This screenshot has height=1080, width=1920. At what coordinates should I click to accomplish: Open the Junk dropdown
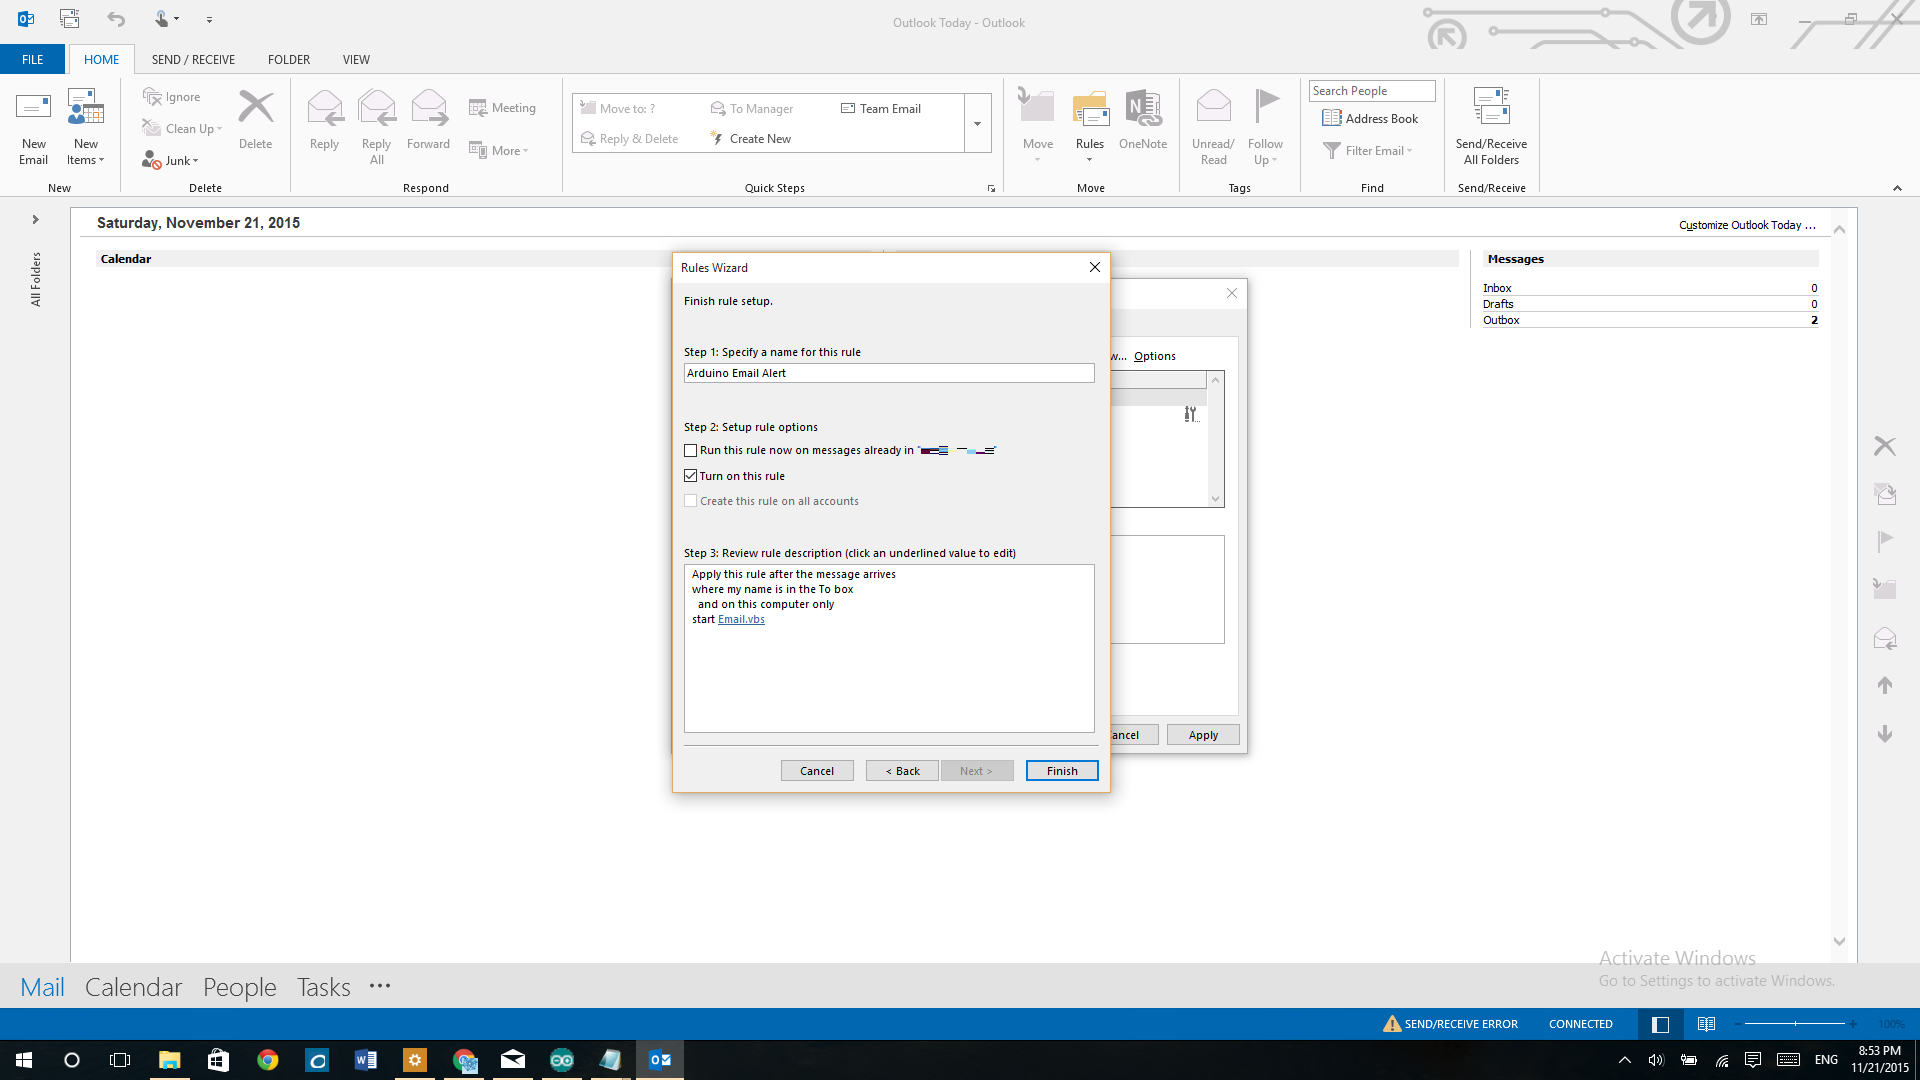[170, 160]
